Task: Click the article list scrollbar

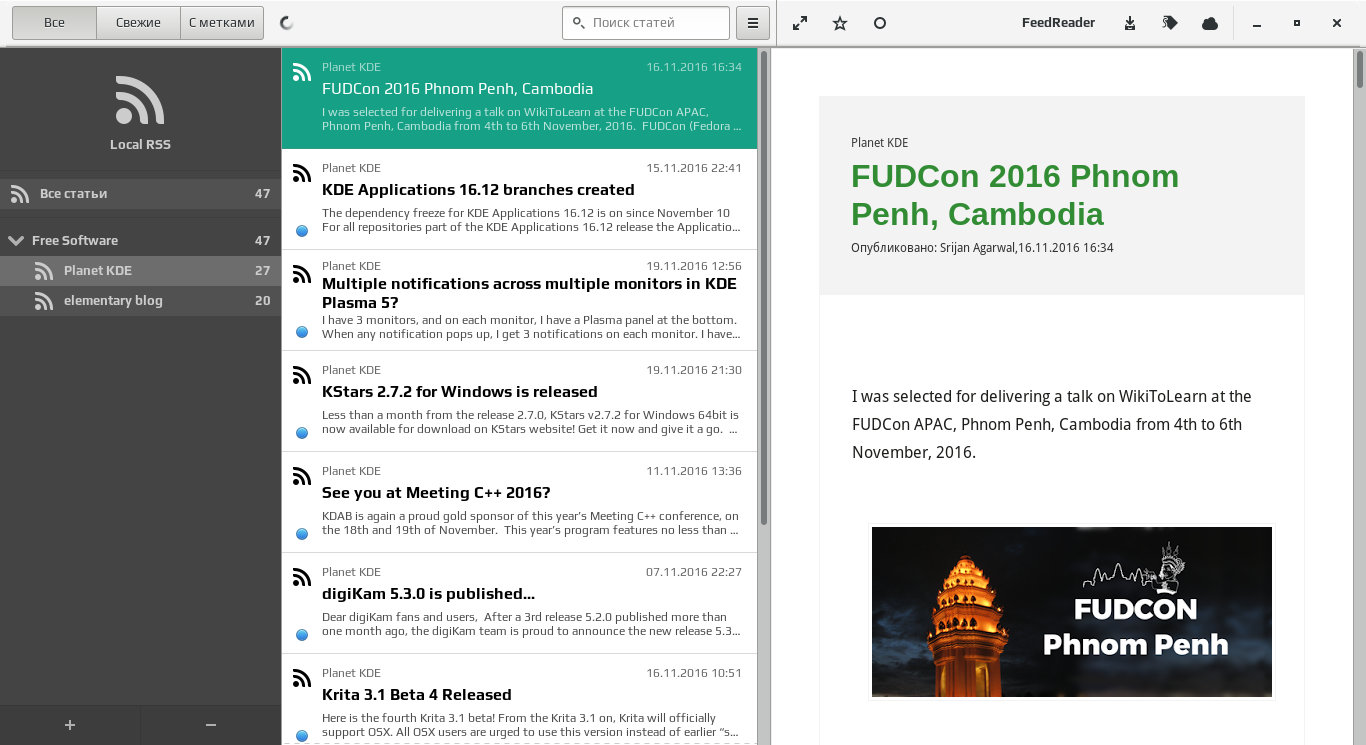Action: (764, 288)
